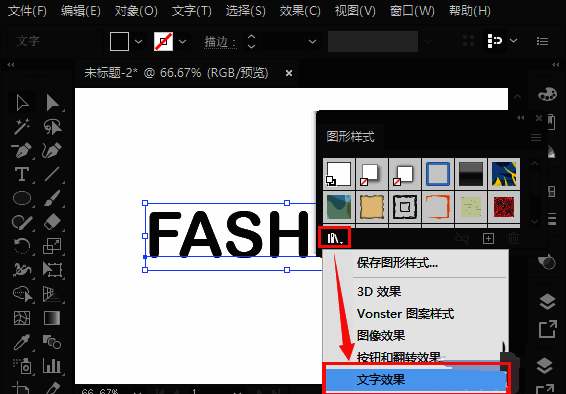This screenshot has width=566, height=394.
Task: Pick the Perspective Grid tool
Action: click(x=52, y=294)
